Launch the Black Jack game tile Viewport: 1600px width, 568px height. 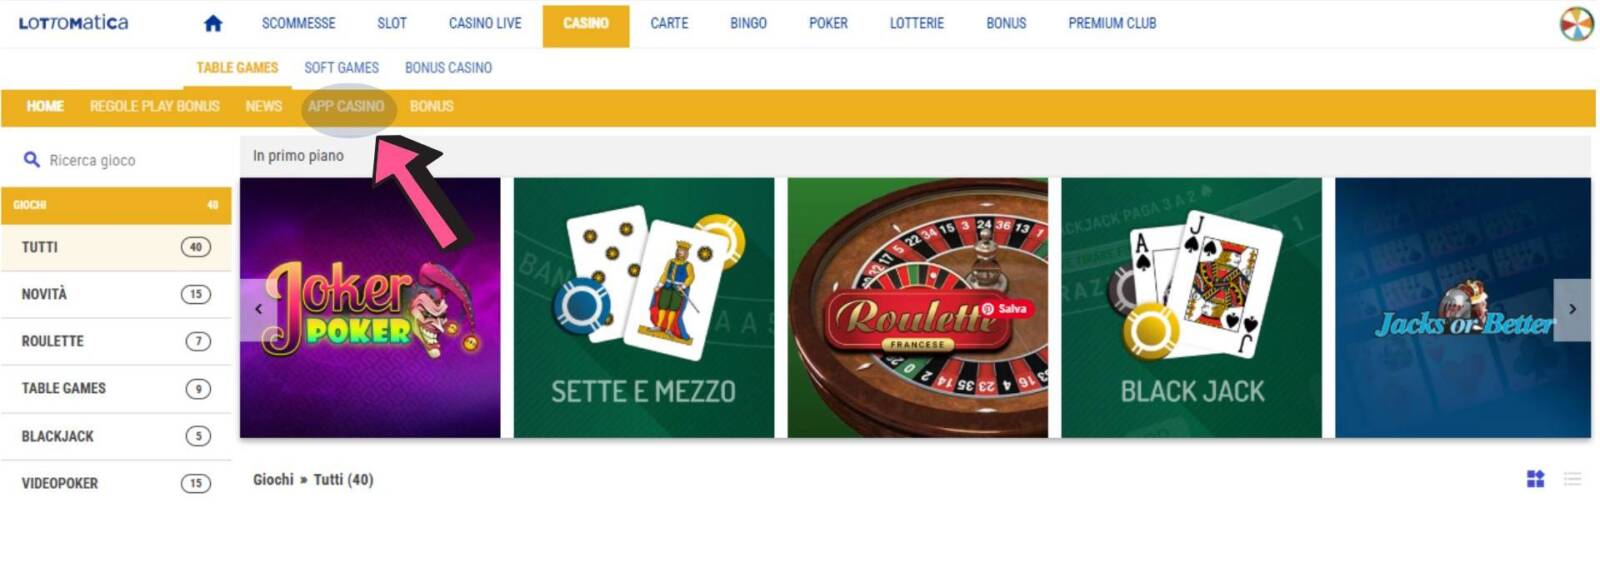coord(1191,308)
